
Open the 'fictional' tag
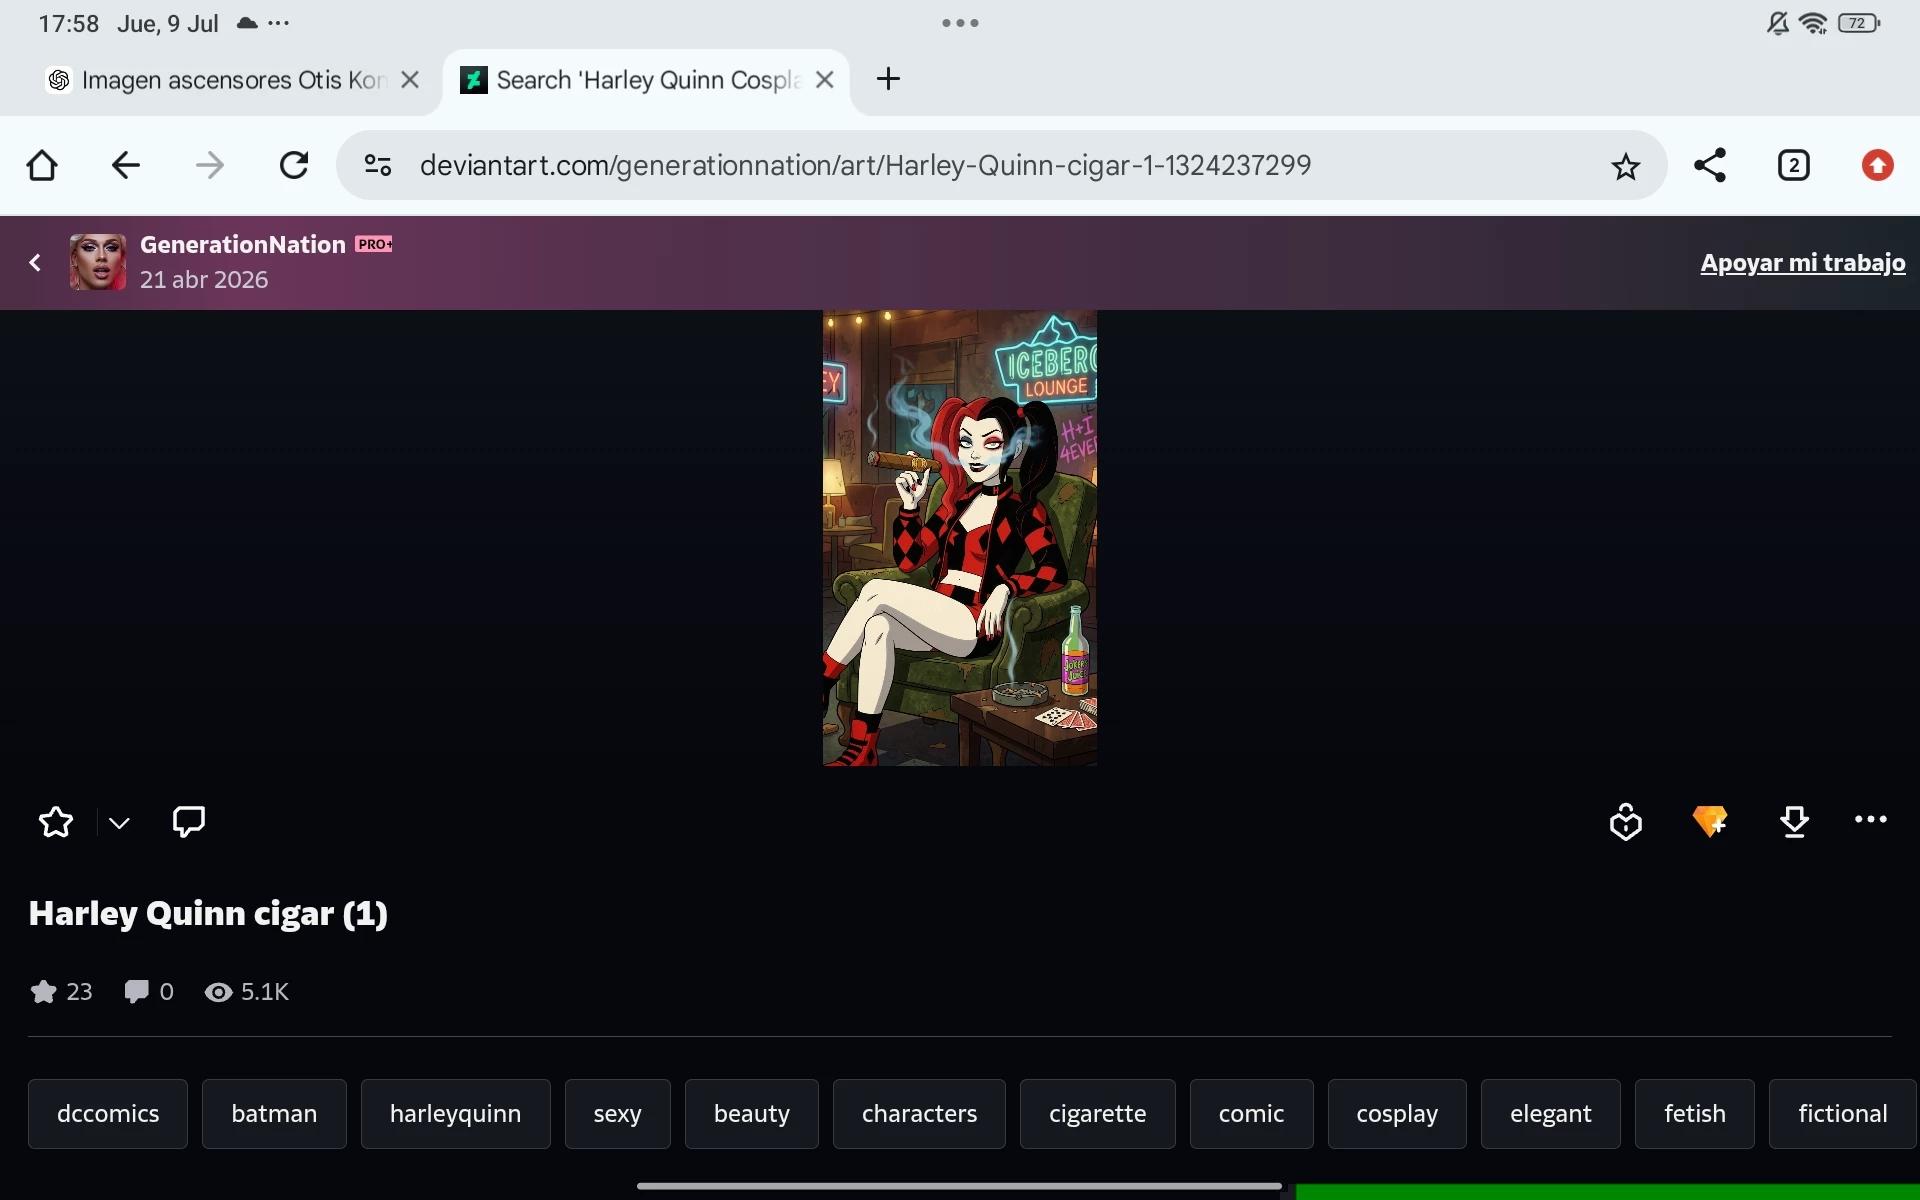click(x=1843, y=1114)
